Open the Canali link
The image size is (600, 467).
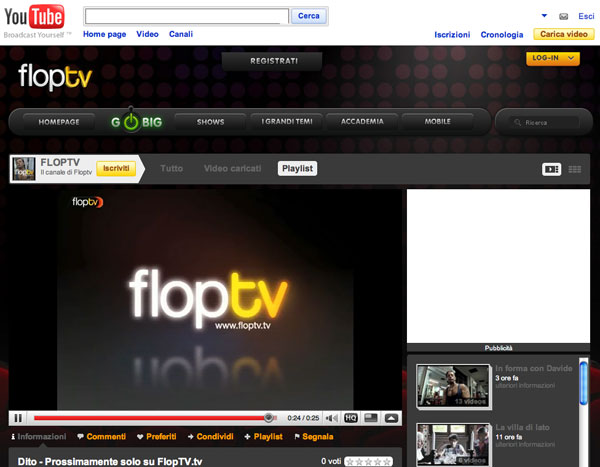[x=181, y=34]
